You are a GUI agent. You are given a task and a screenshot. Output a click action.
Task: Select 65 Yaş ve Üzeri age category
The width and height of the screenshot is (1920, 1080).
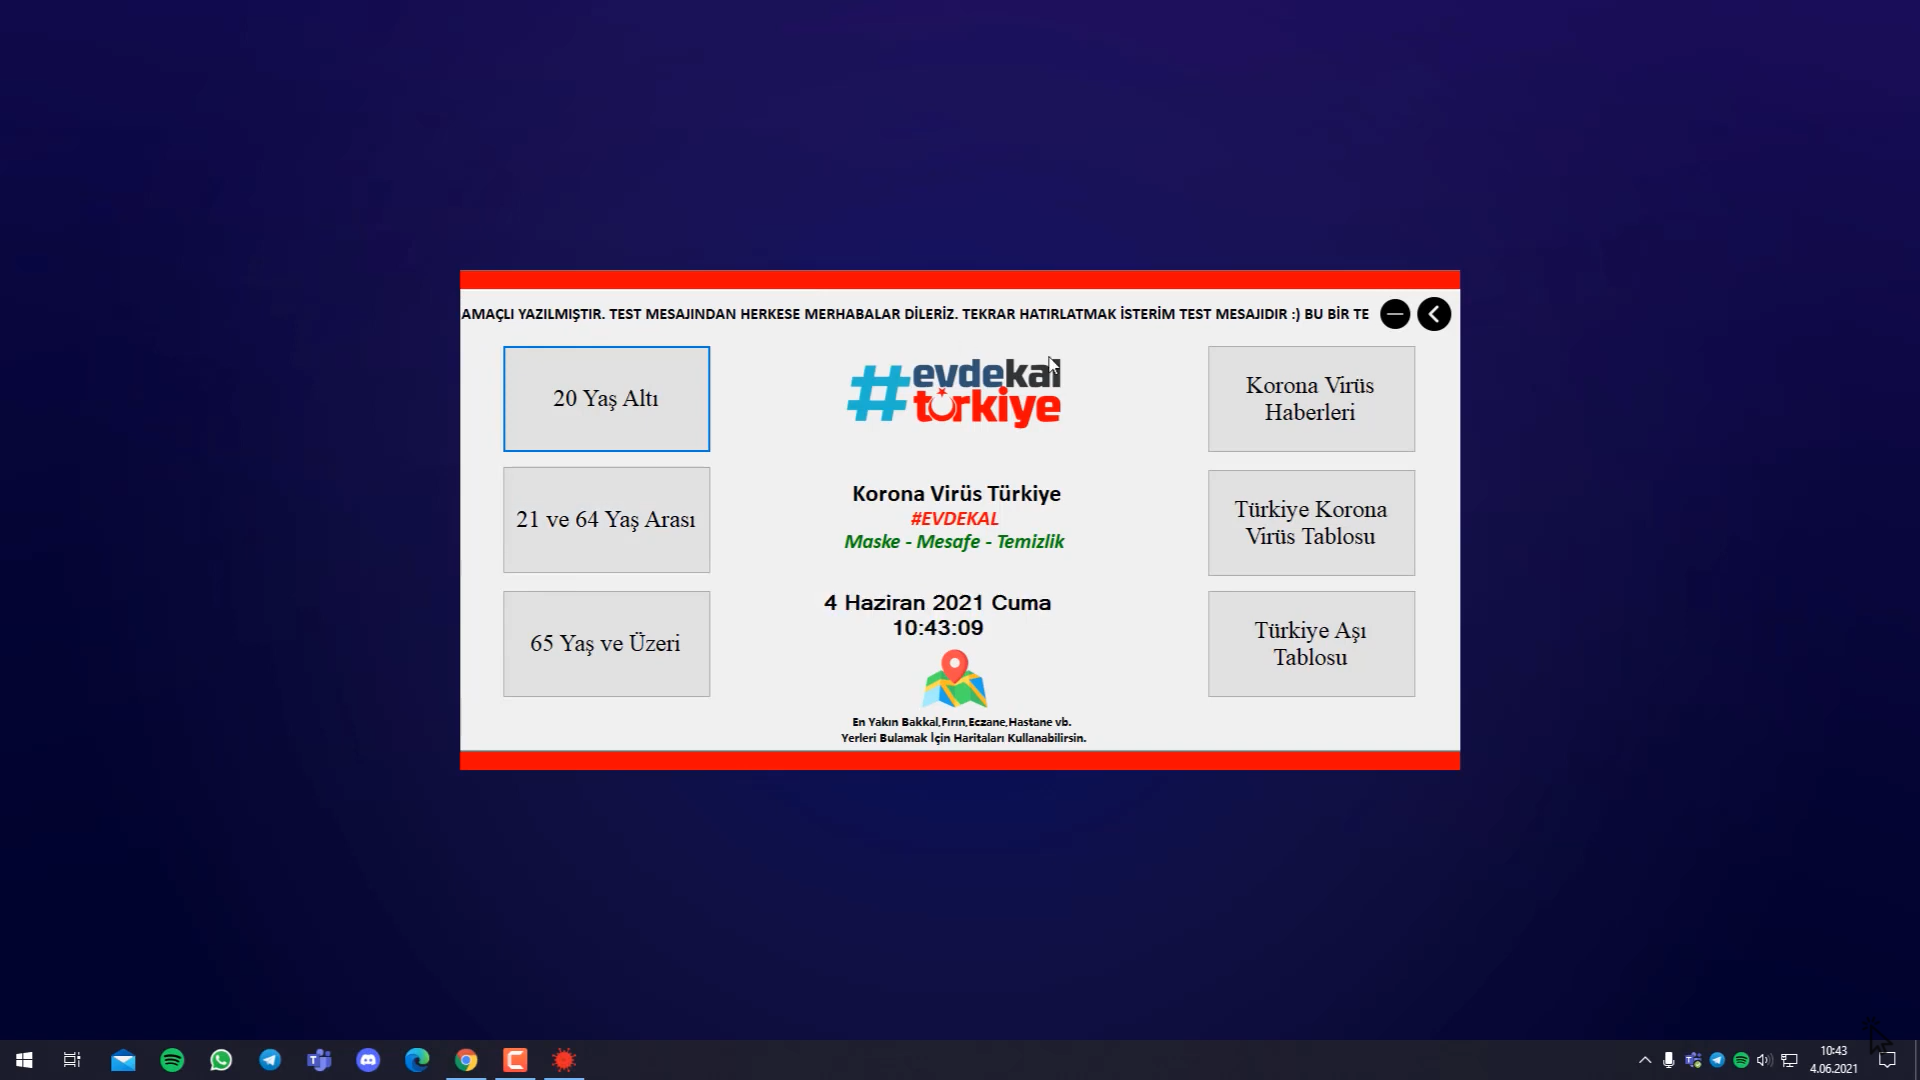tap(607, 644)
